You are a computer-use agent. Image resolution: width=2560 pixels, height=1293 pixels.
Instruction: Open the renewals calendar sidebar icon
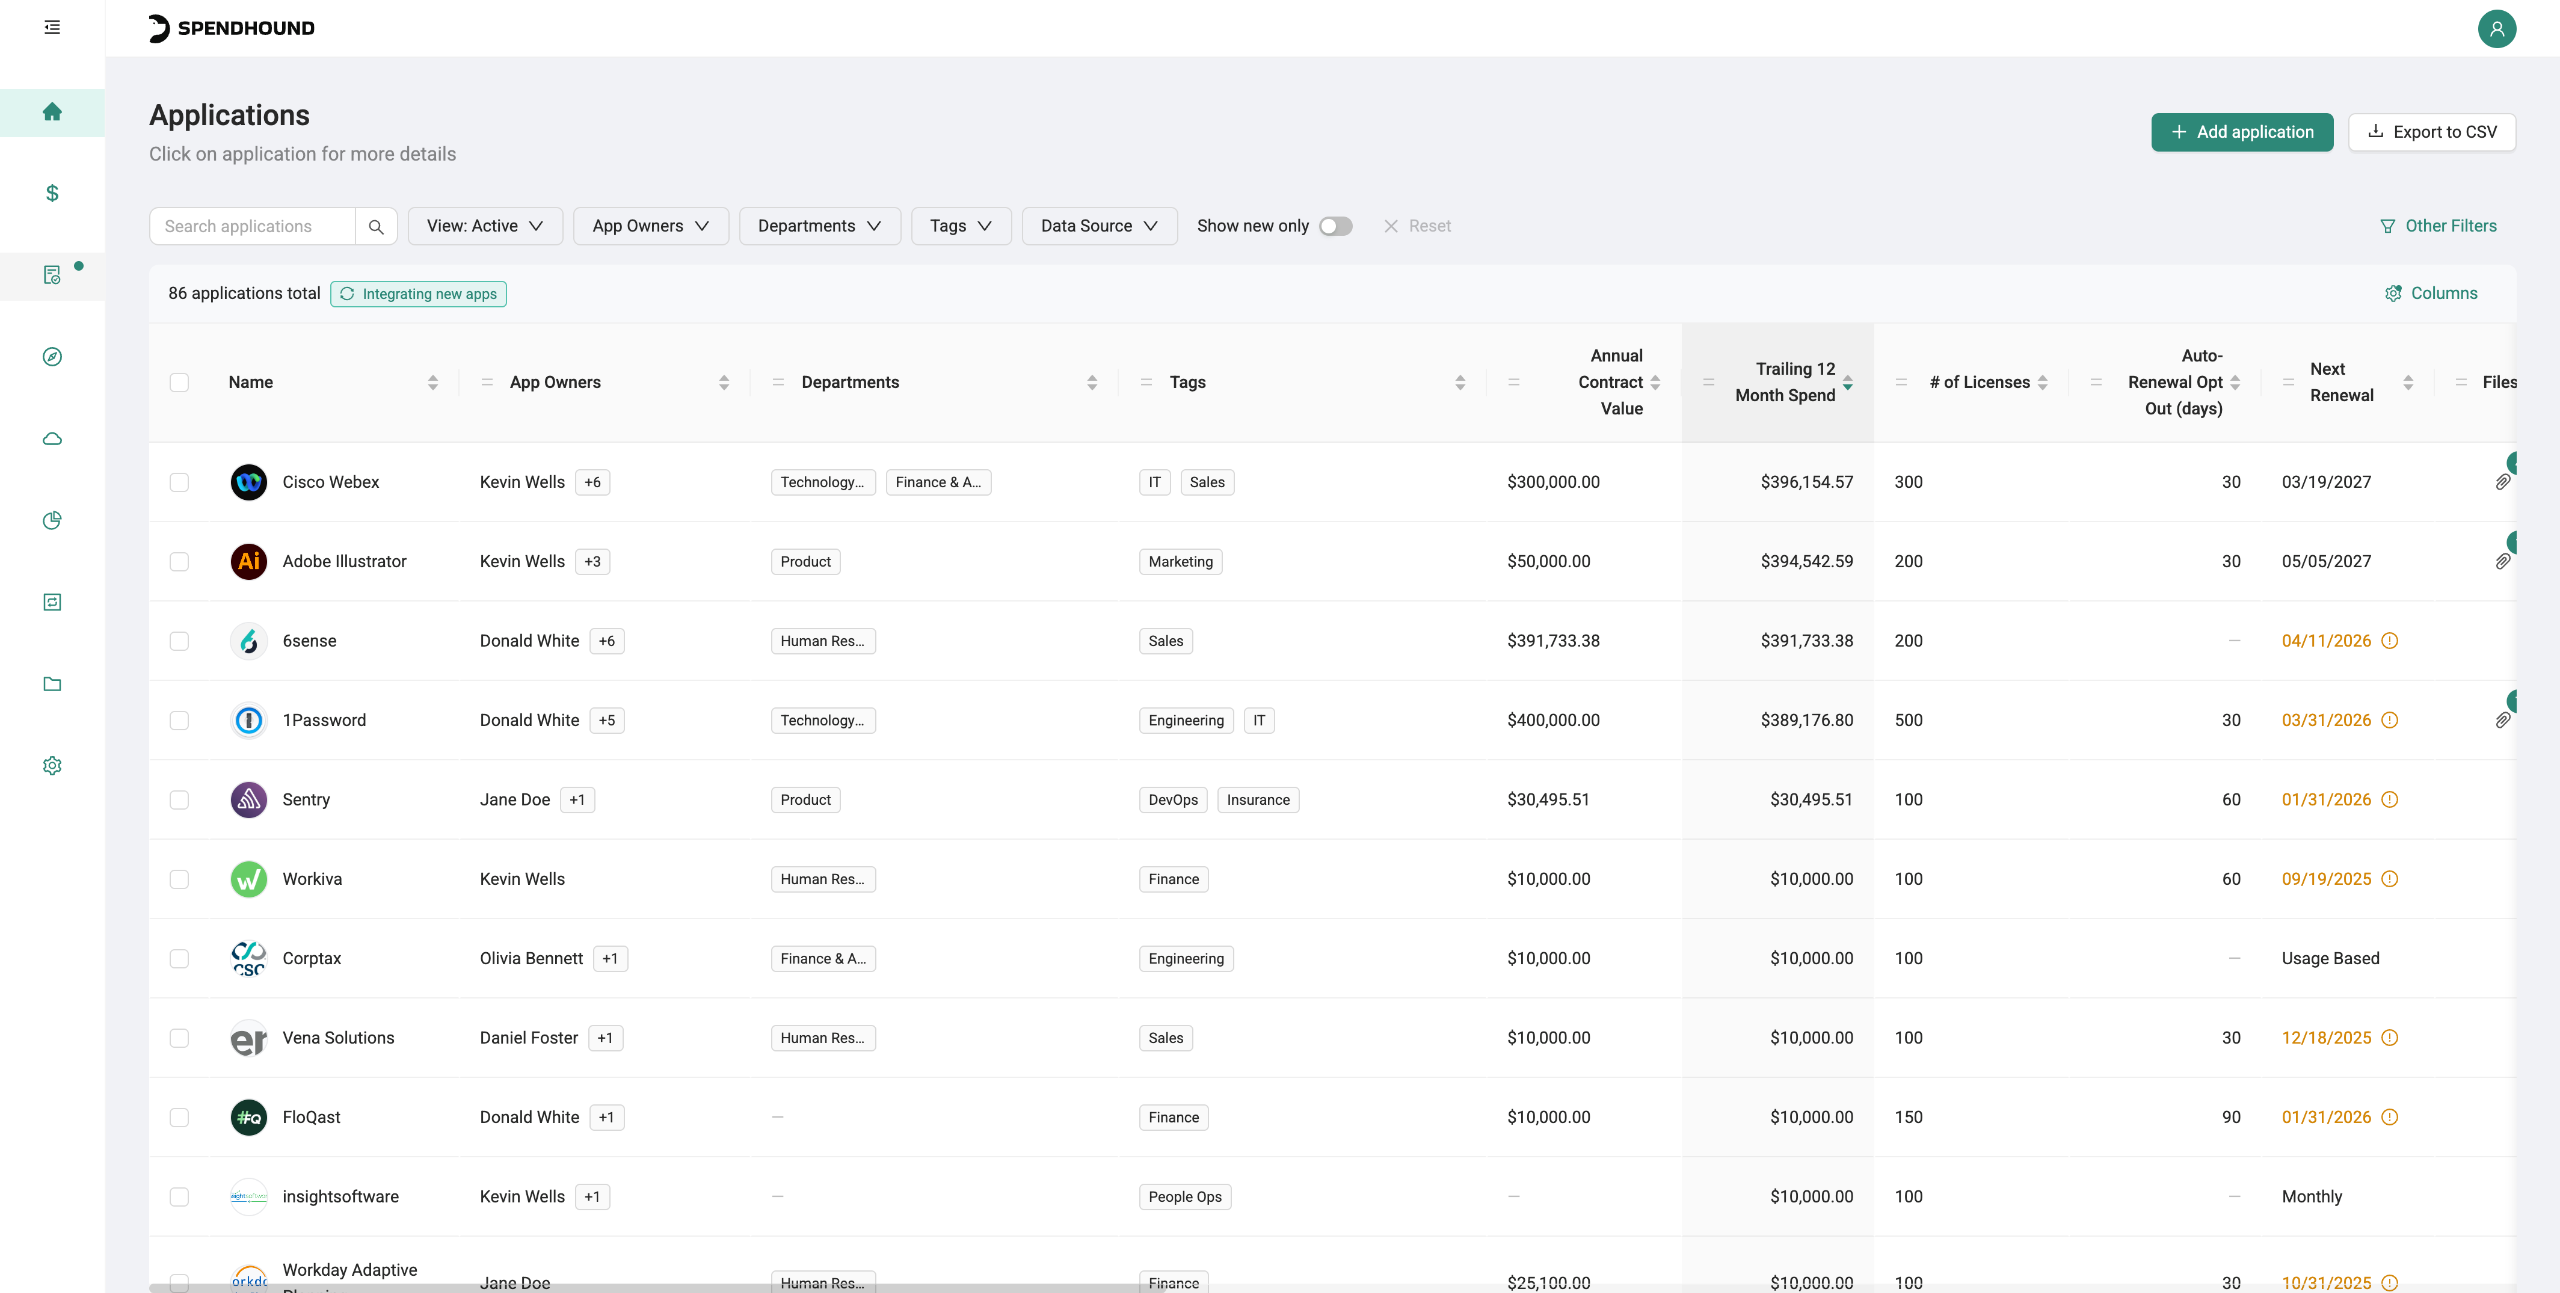click(52, 602)
